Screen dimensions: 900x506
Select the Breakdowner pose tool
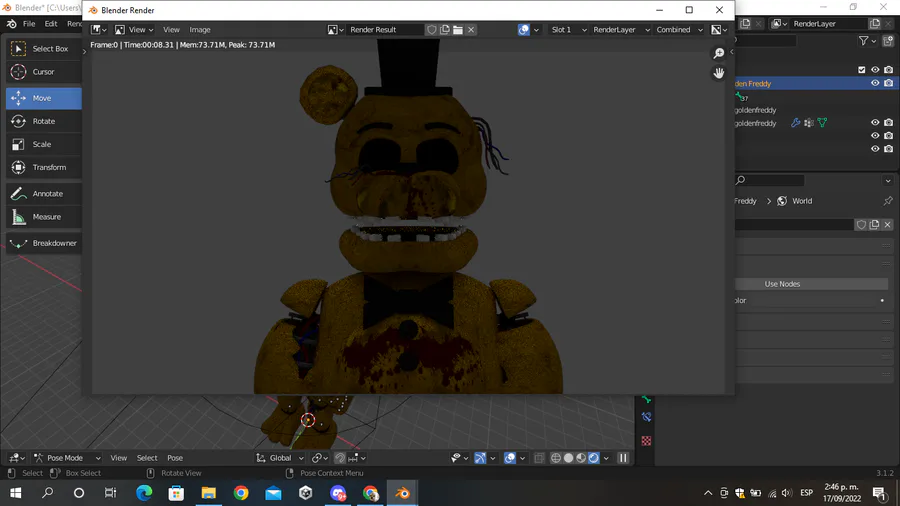(x=44, y=243)
